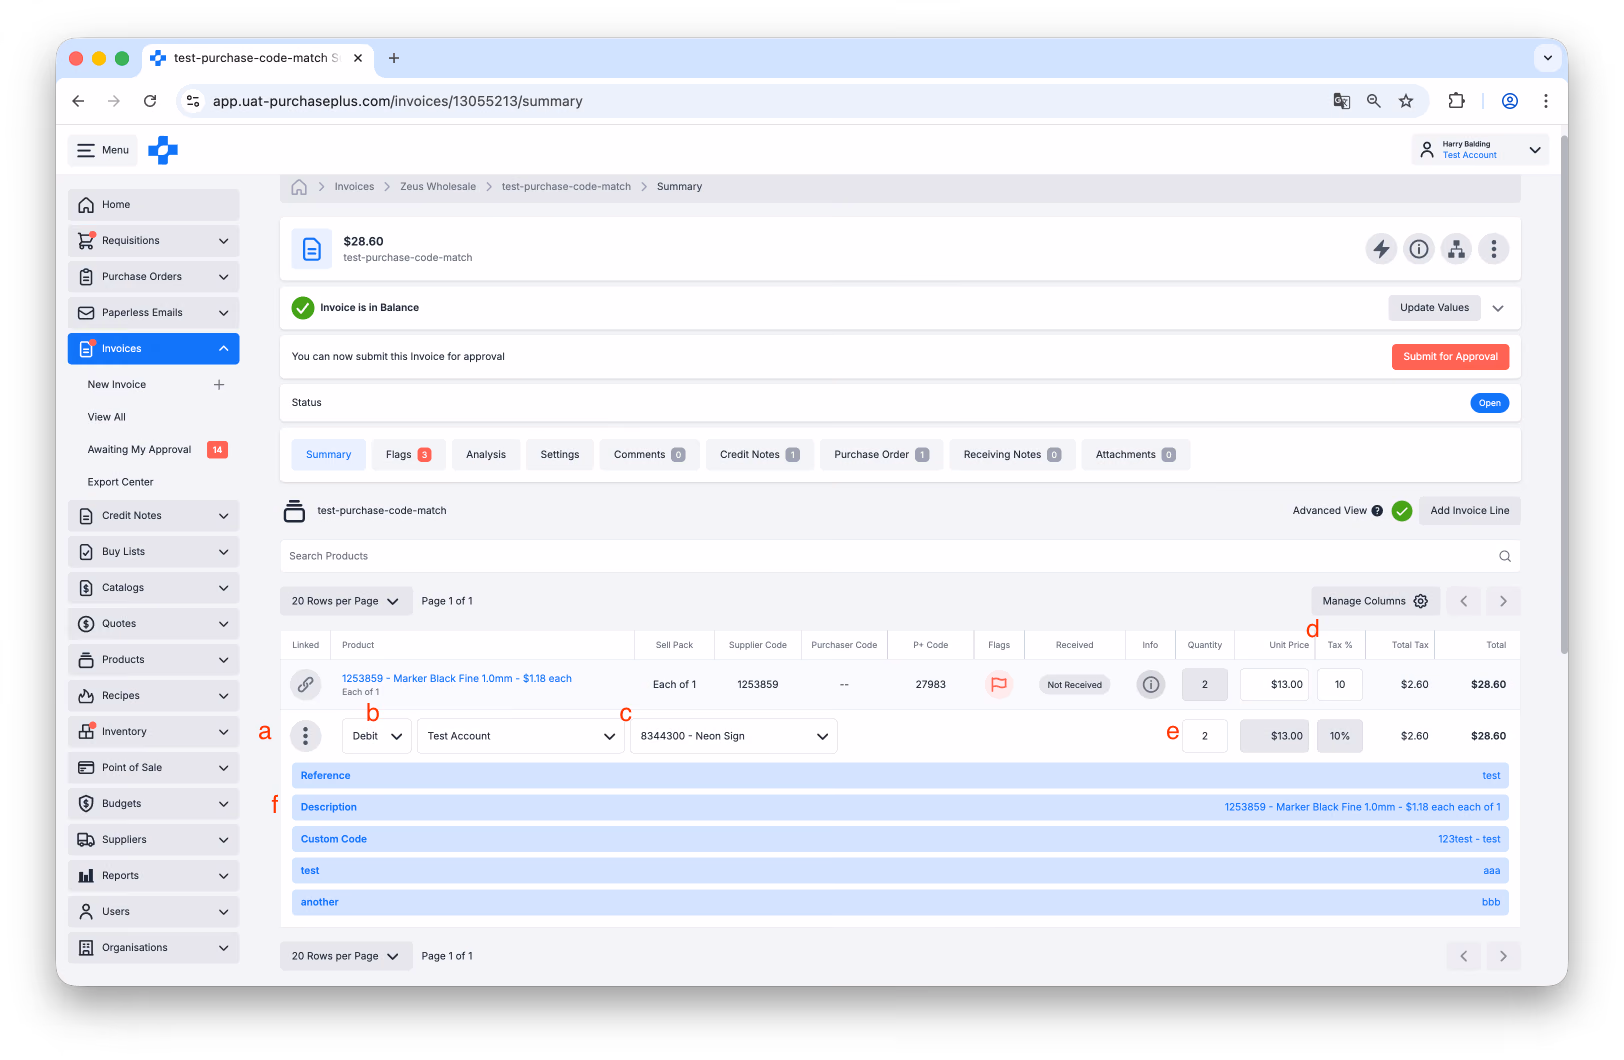The image size is (1624, 1060).
Task: Open the hamburger Menu button
Action: tap(104, 150)
